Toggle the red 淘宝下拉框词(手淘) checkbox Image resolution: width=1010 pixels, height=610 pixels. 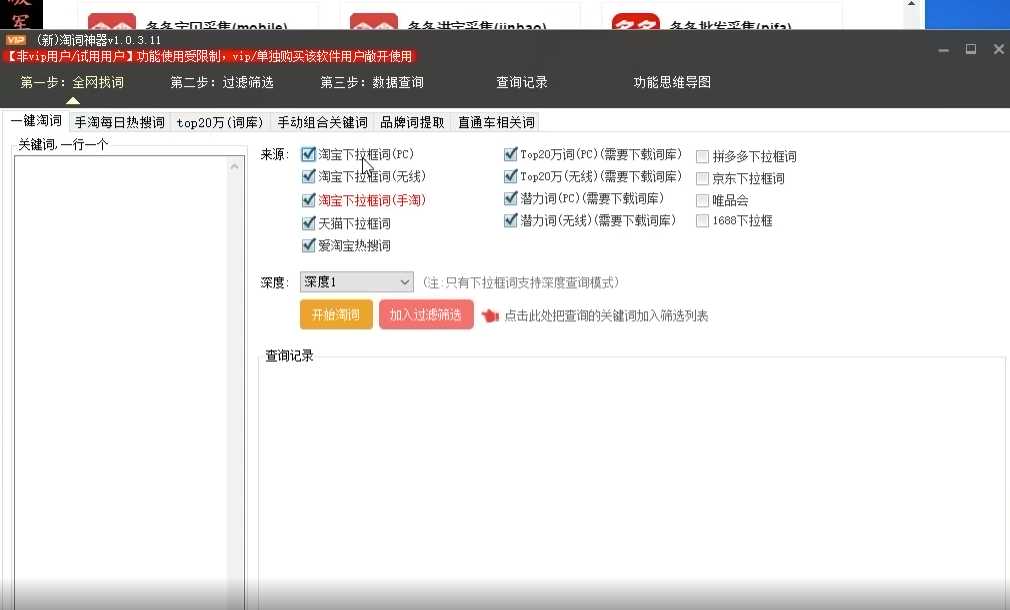309,200
